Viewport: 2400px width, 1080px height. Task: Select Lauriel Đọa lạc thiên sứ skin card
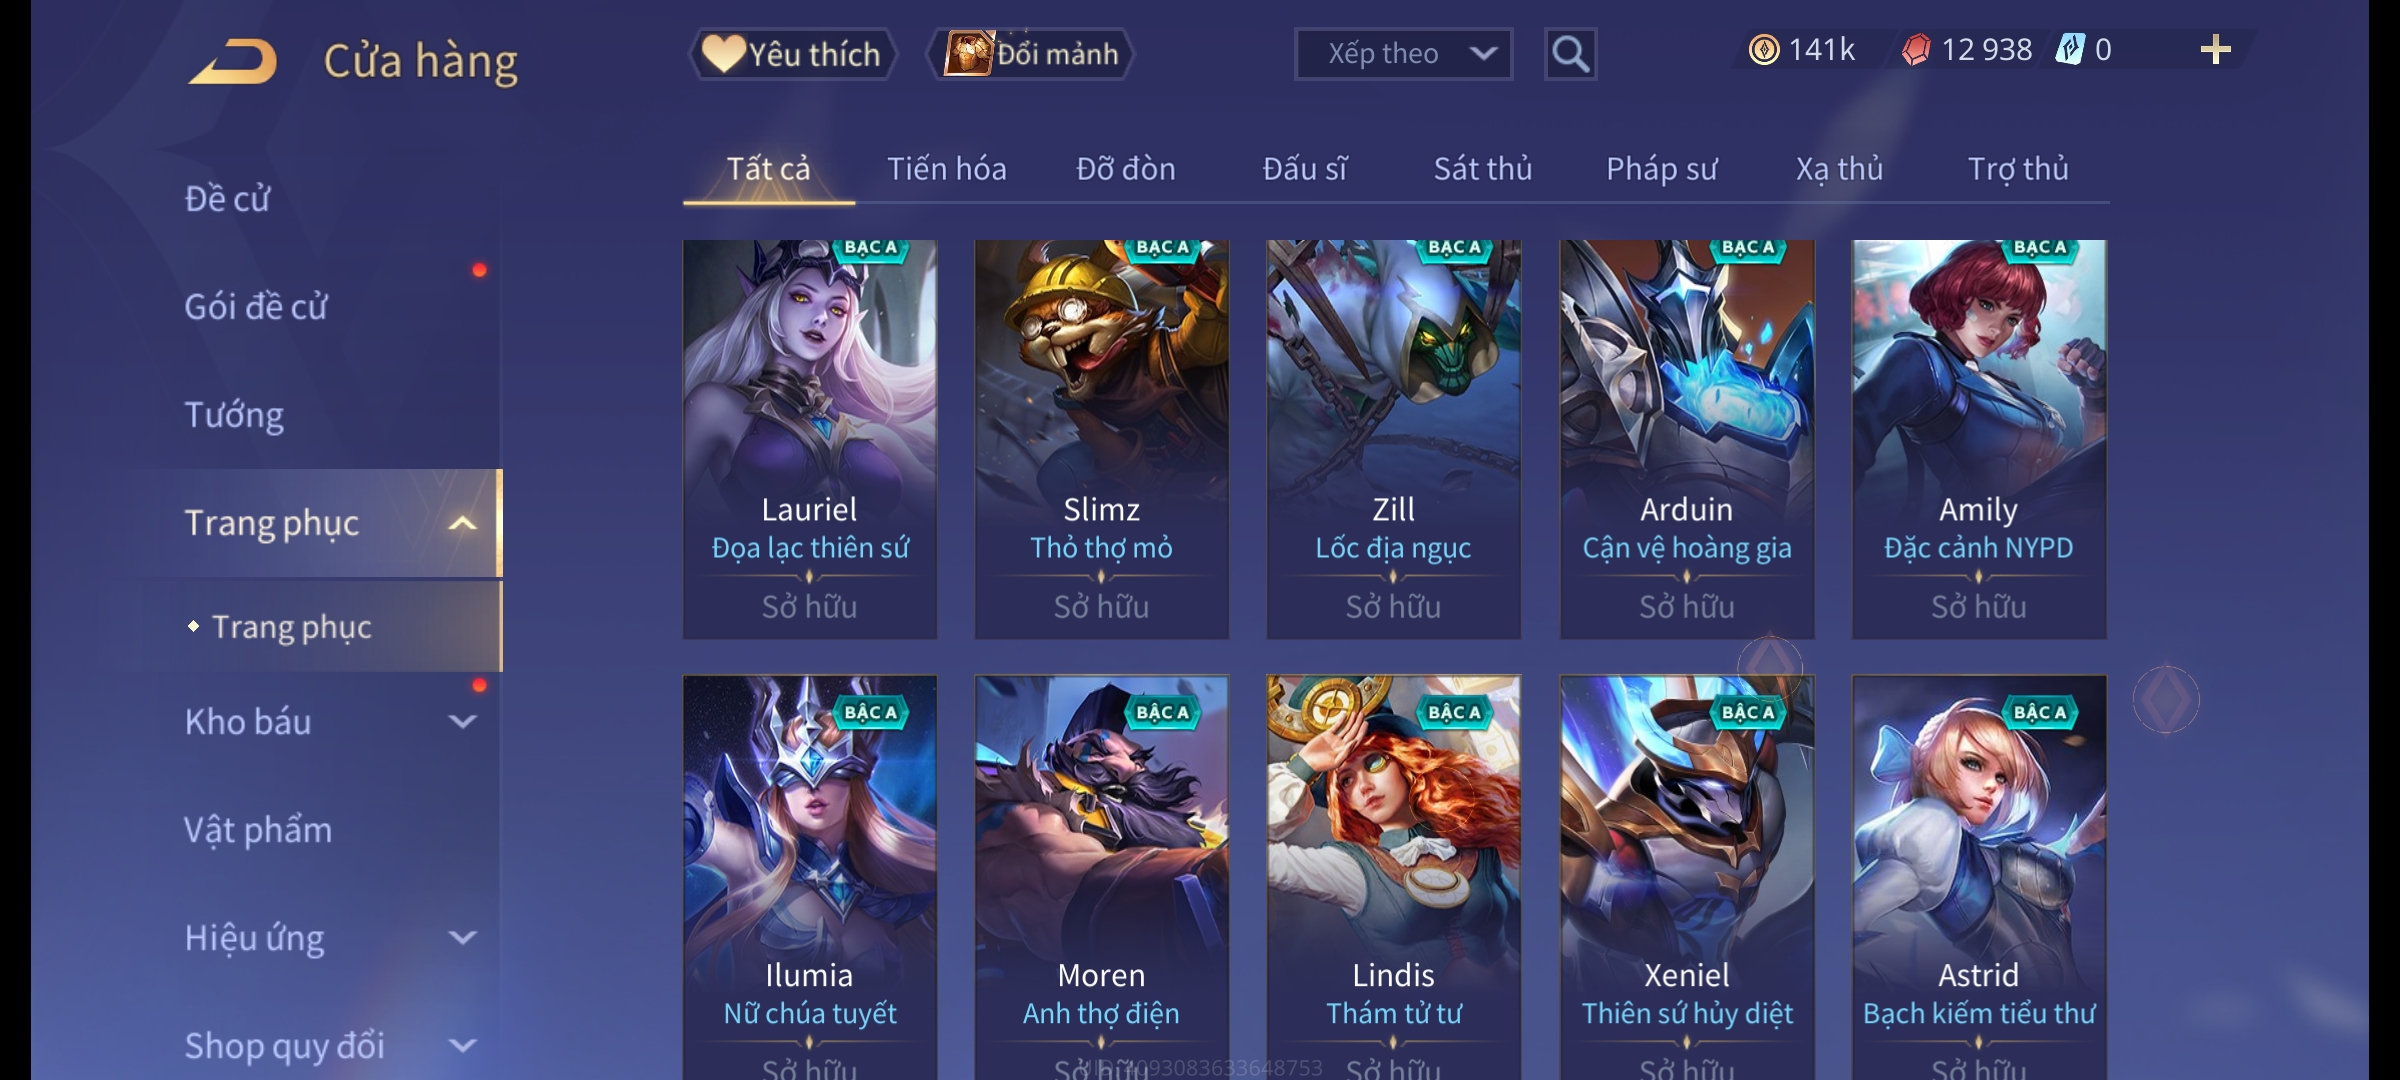(809, 439)
